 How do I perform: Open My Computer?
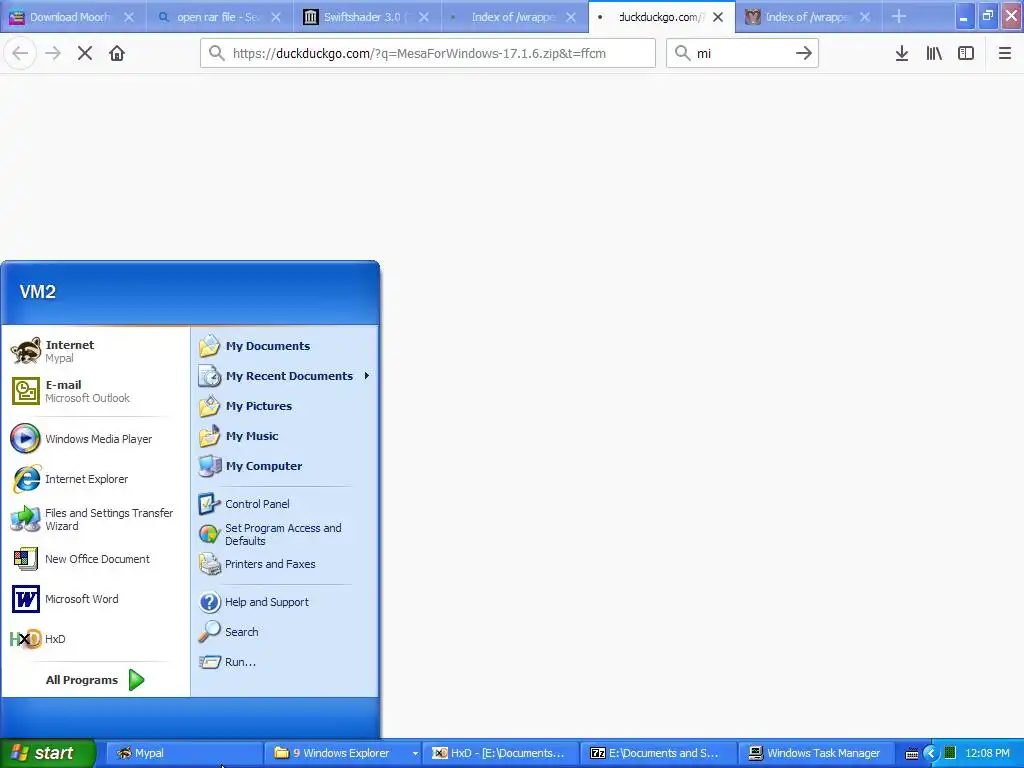[285, 466]
